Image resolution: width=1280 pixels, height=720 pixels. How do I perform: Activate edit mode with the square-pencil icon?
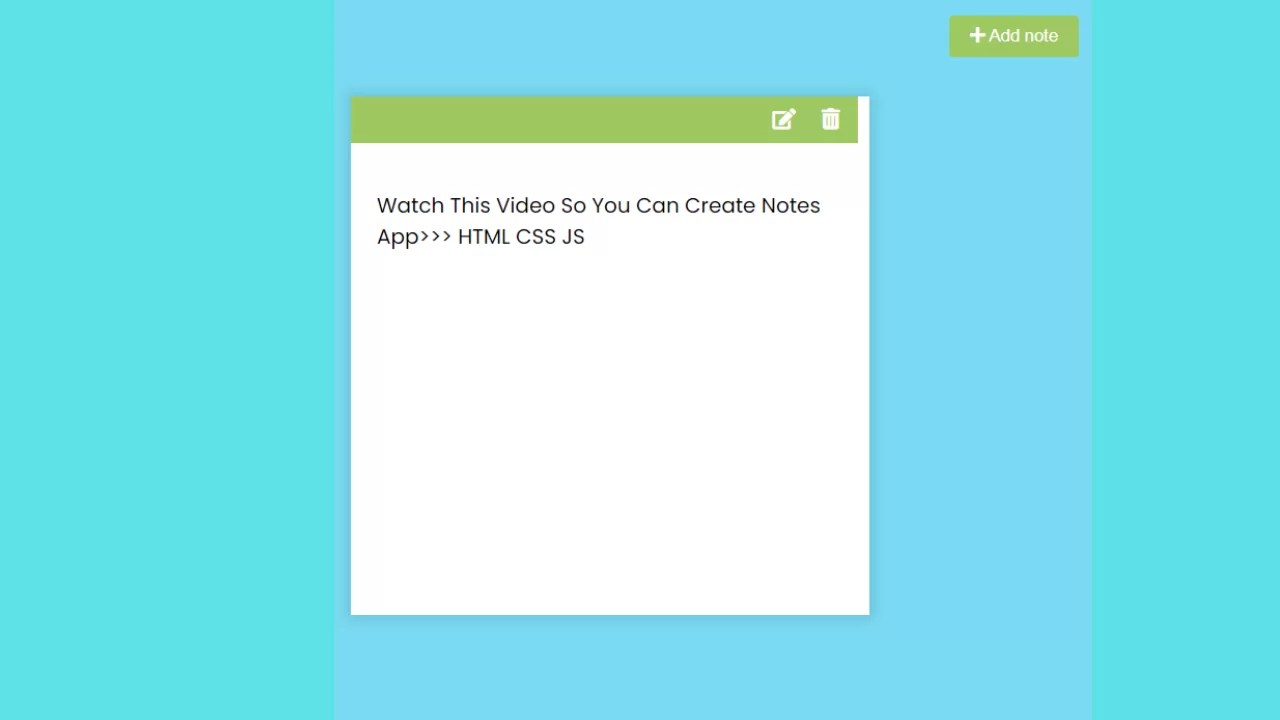[783, 119]
